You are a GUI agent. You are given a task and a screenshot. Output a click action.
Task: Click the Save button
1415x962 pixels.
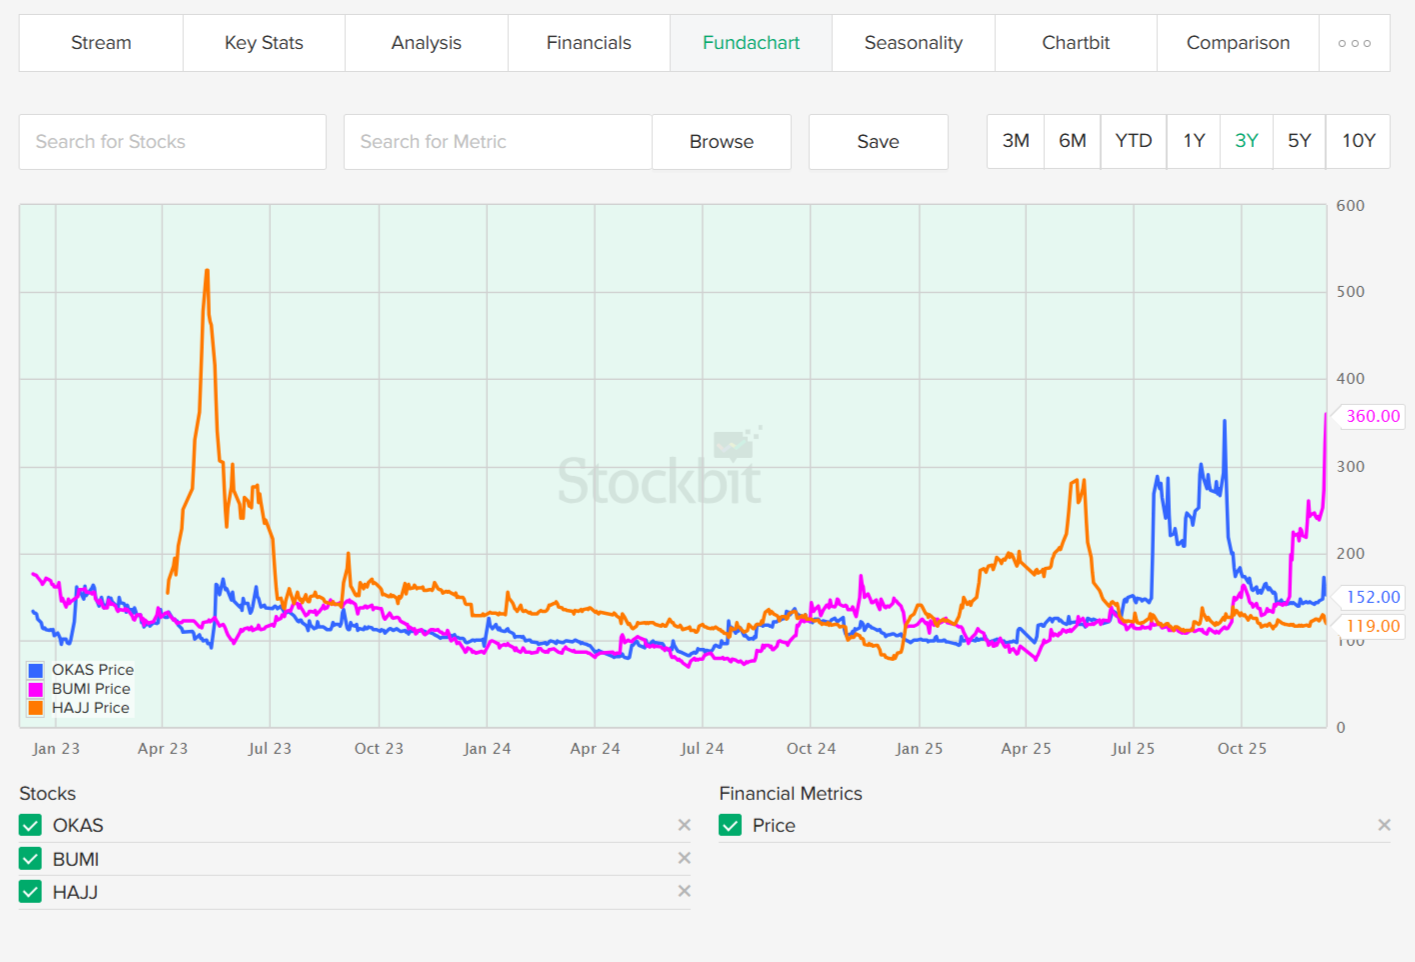click(878, 142)
